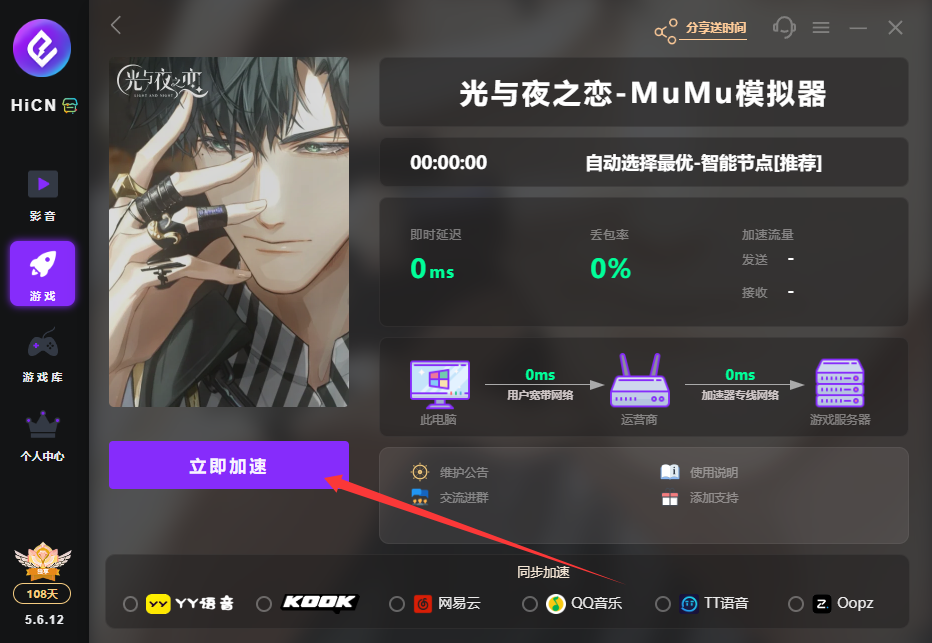Enable KOOK sync acceleration
The width and height of the screenshot is (932, 643).
click(x=264, y=604)
